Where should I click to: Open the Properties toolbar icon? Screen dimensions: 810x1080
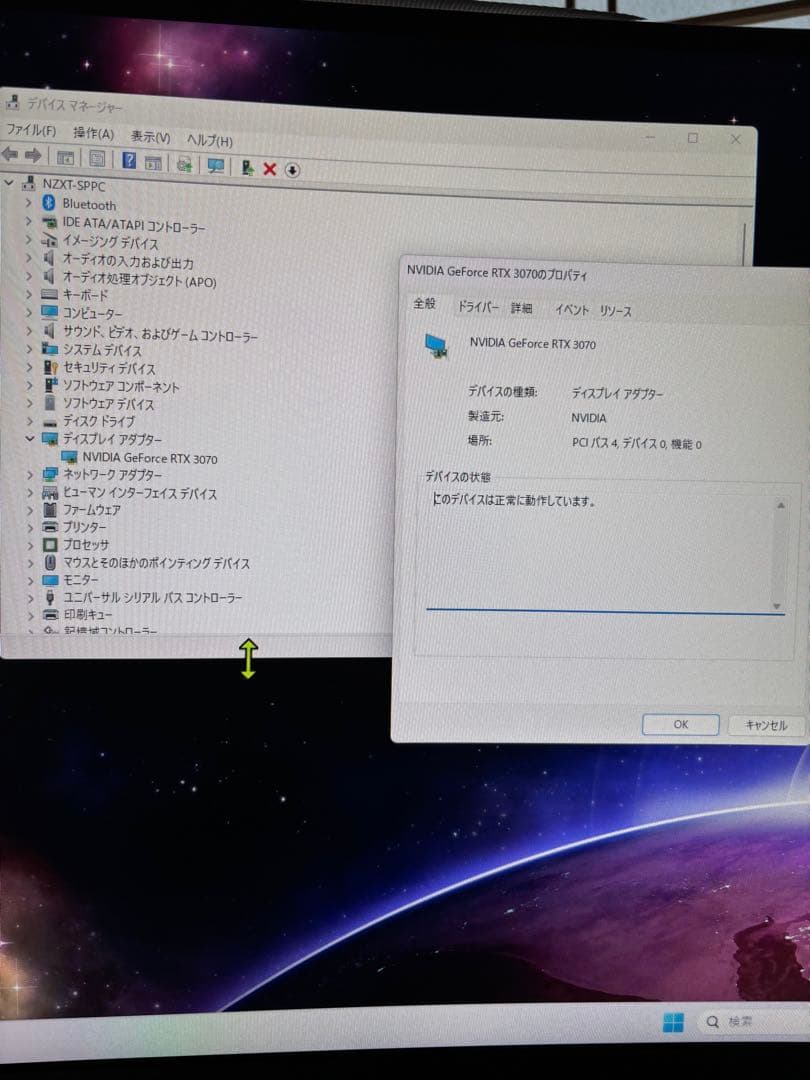coord(97,159)
